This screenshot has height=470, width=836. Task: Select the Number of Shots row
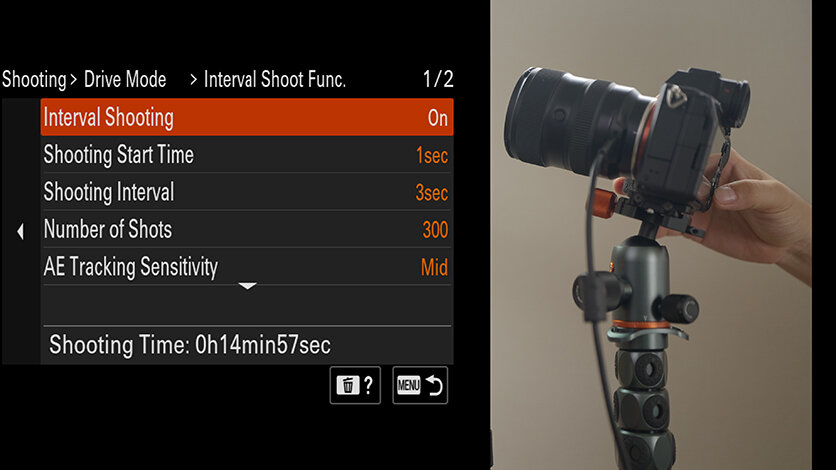[247, 229]
